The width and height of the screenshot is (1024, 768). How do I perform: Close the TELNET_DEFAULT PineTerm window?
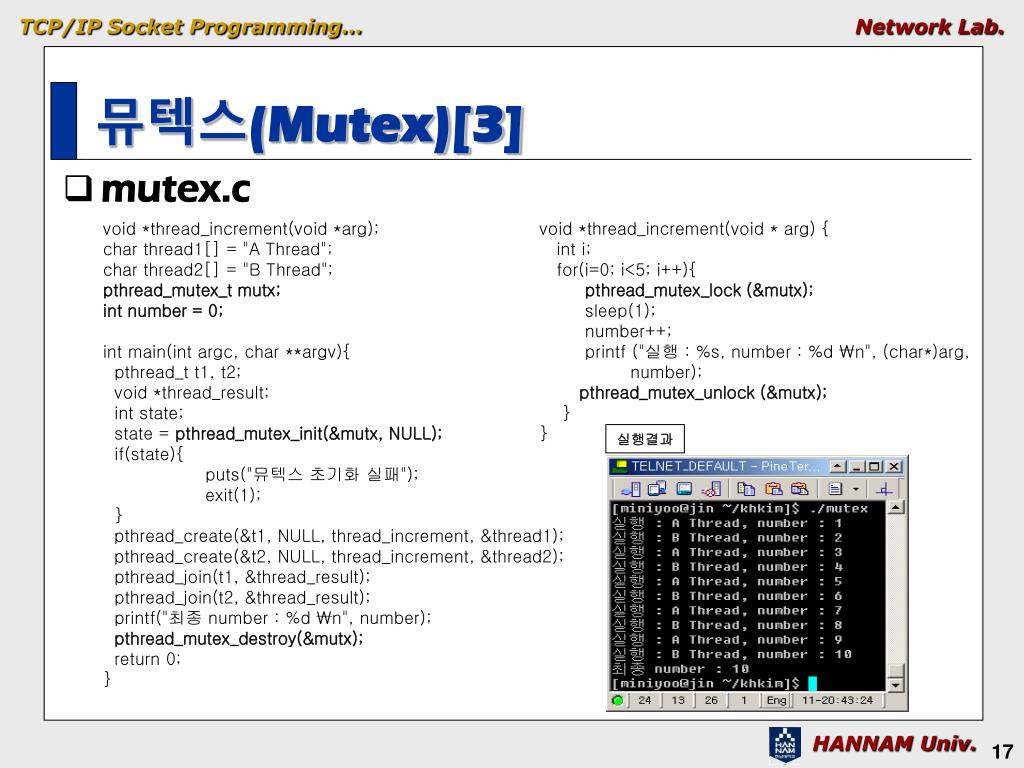[894, 466]
